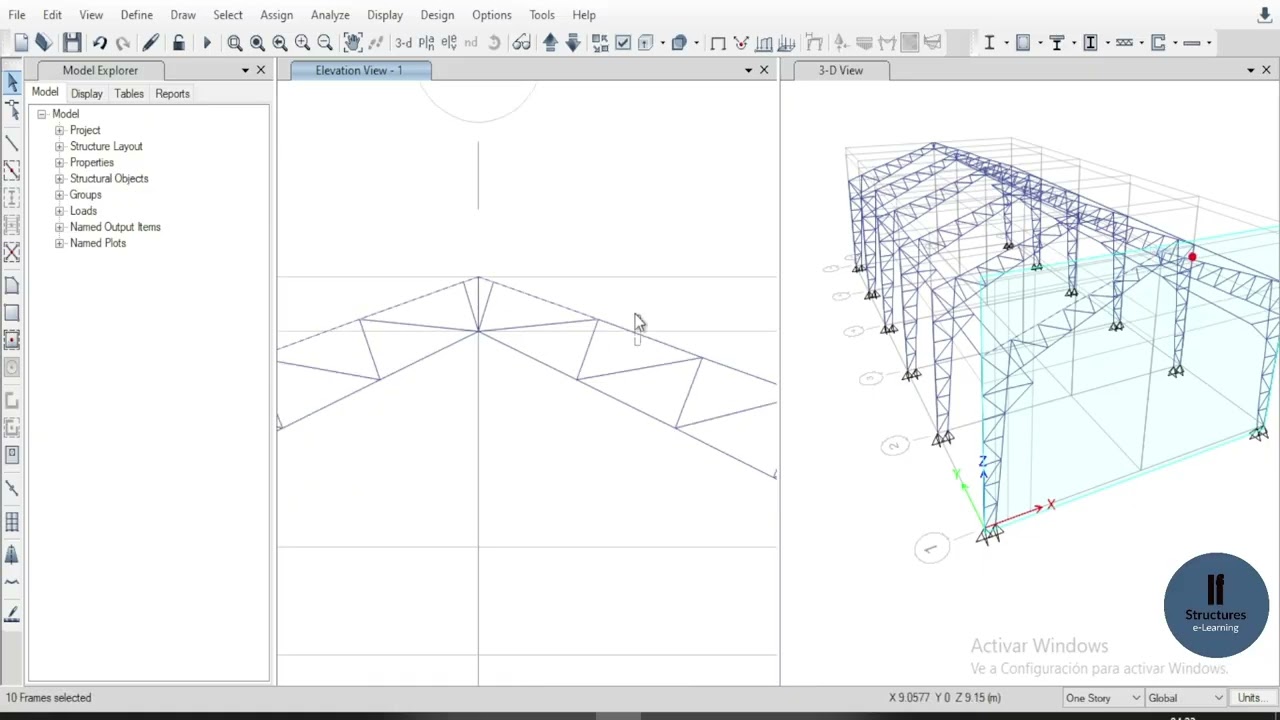Click the Show Undeformed Shape icon
1280x720 pixels.
tap(718, 42)
